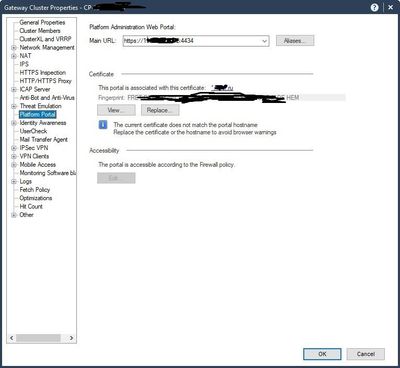Open the Main URL dropdown arrow
The height and width of the screenshot is (368, 400).
pyautogui.click(x=265, y=41)
